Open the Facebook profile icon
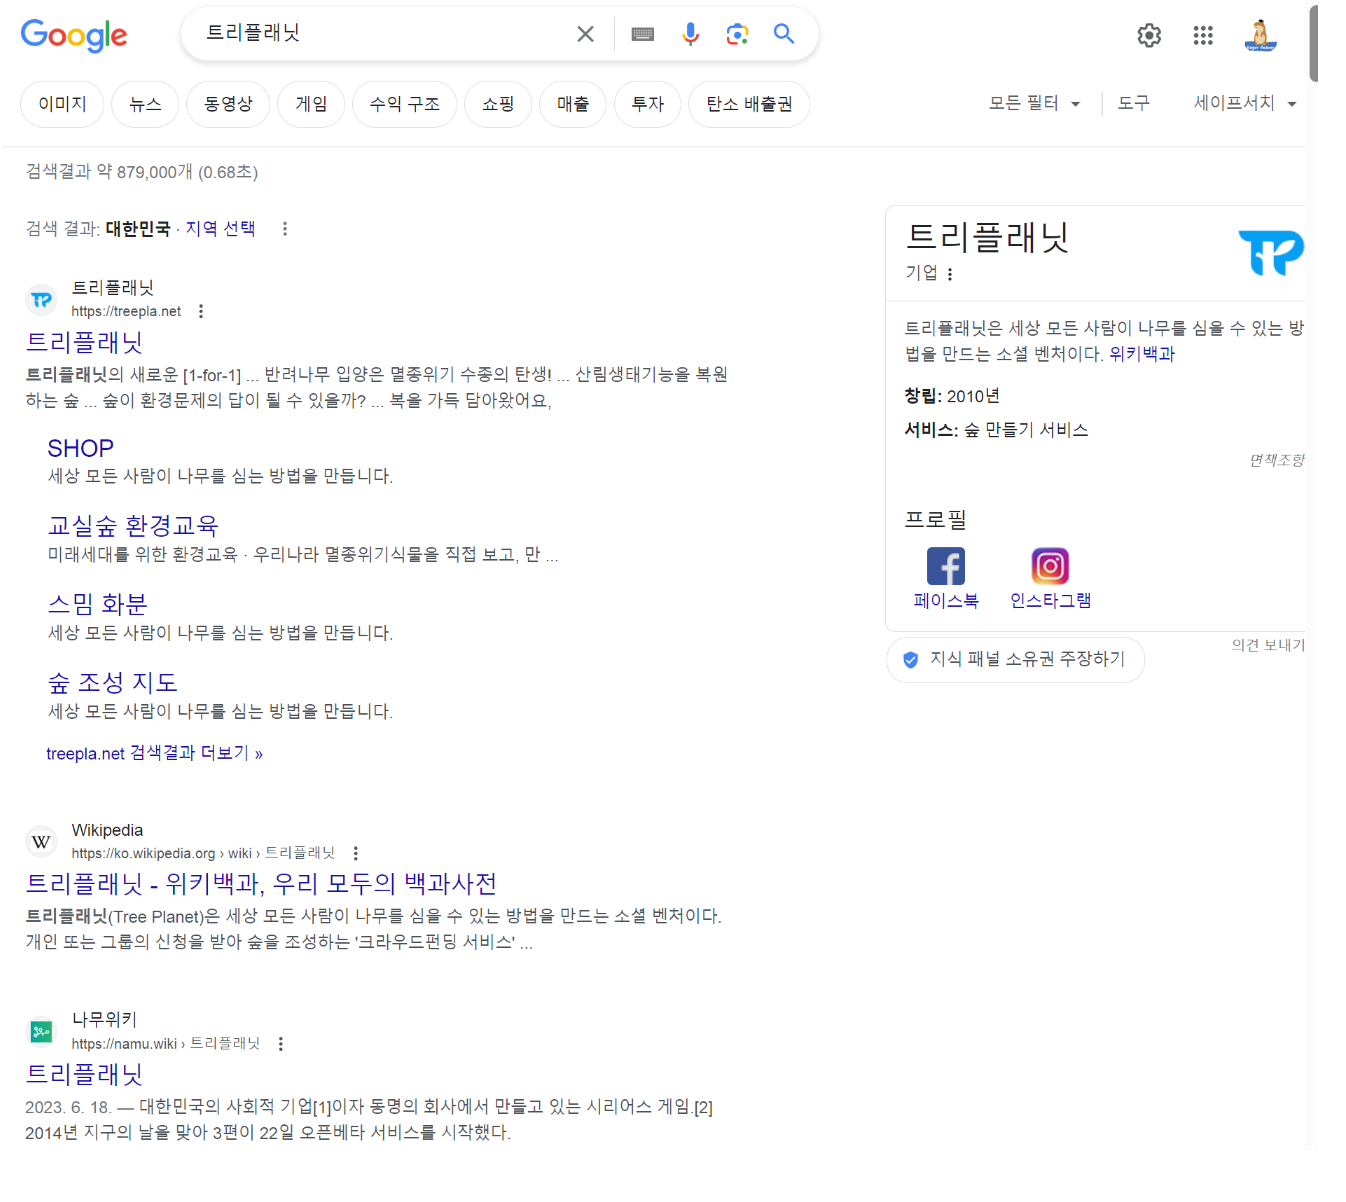 [x=946, y=566]
